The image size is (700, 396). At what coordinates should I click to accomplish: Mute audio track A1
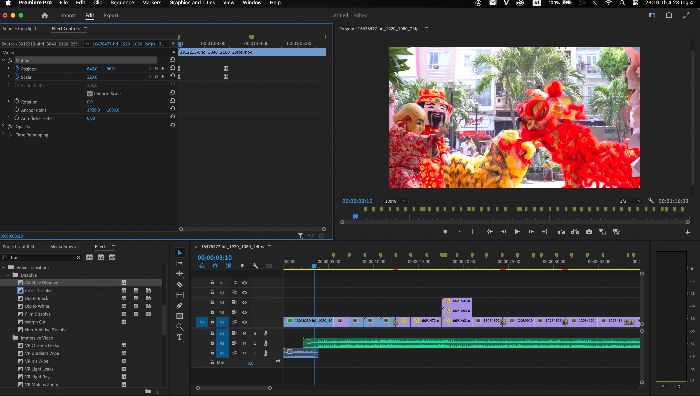244,333
